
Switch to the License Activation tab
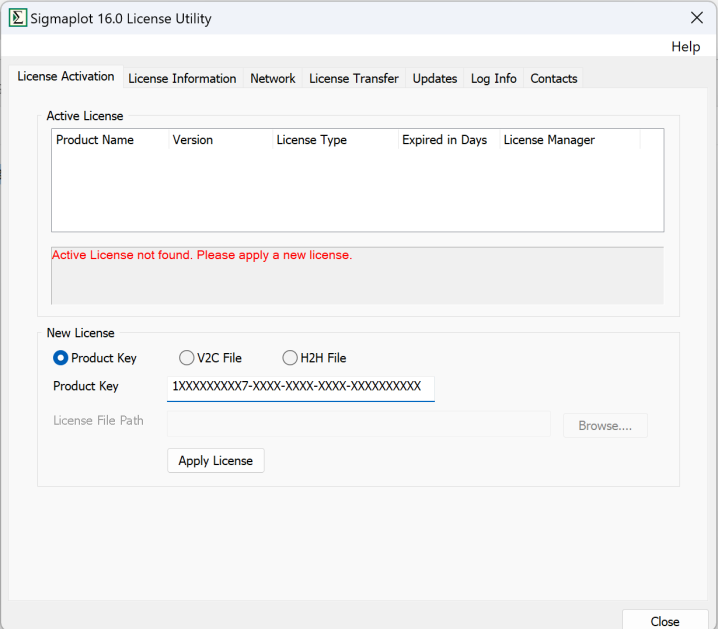(66, 76)
